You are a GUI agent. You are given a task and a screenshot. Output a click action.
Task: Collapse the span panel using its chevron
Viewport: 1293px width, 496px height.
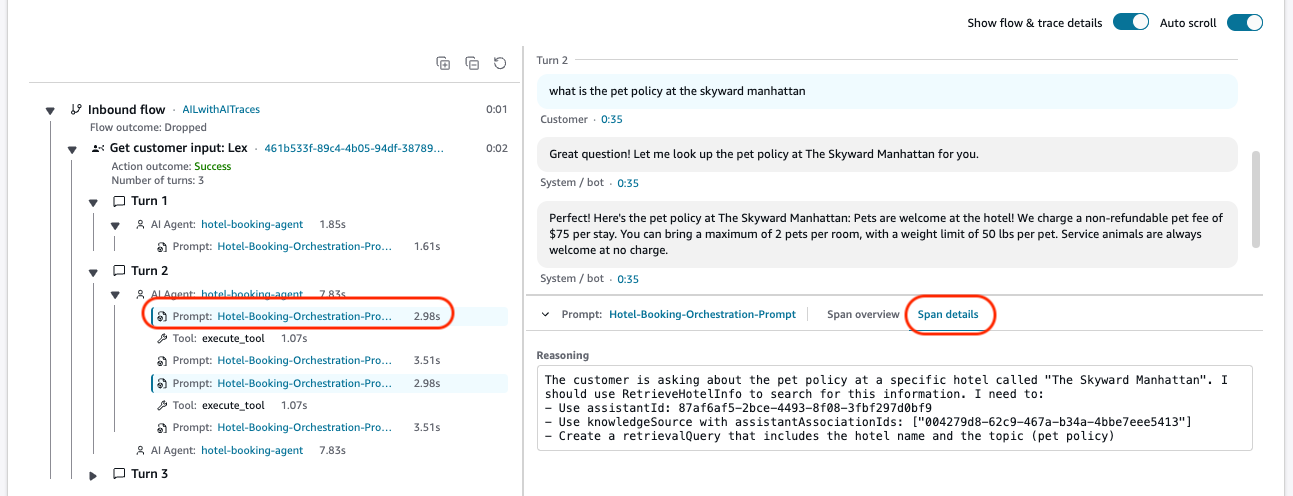point(545,314)
